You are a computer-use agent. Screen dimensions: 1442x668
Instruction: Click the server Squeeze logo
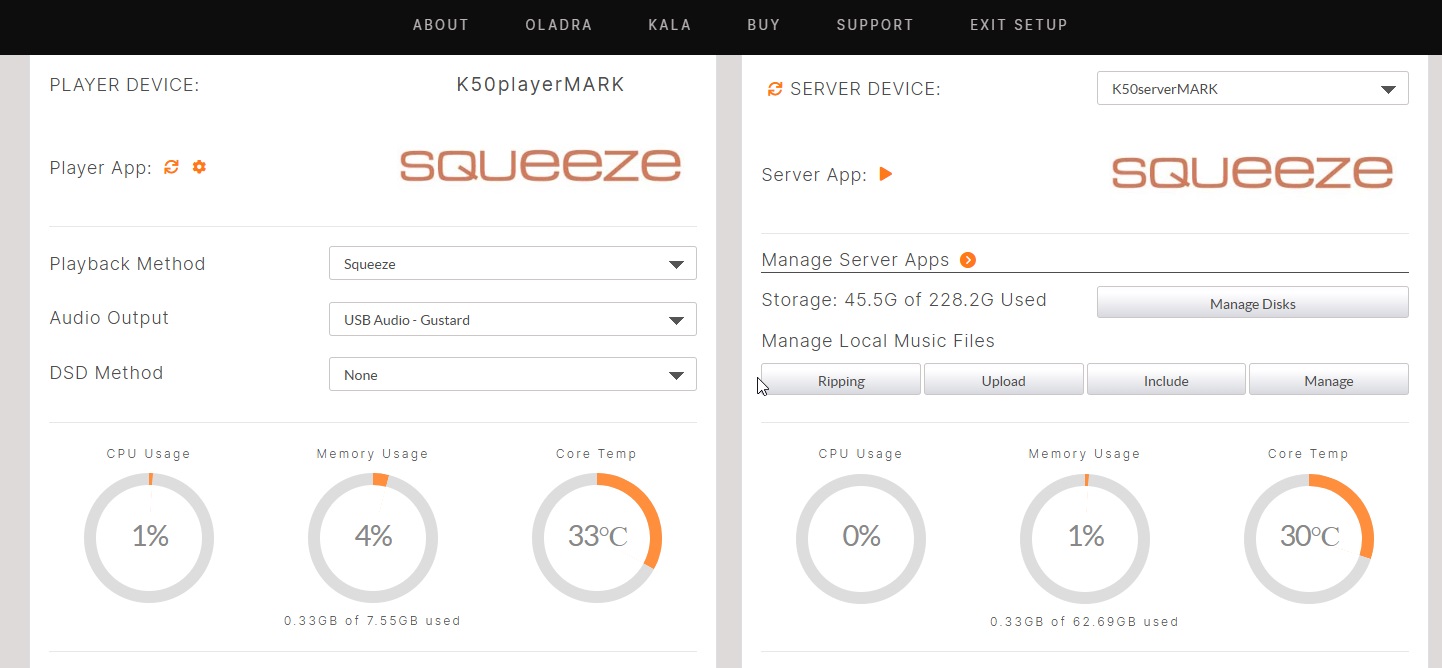pos(1252,172)
